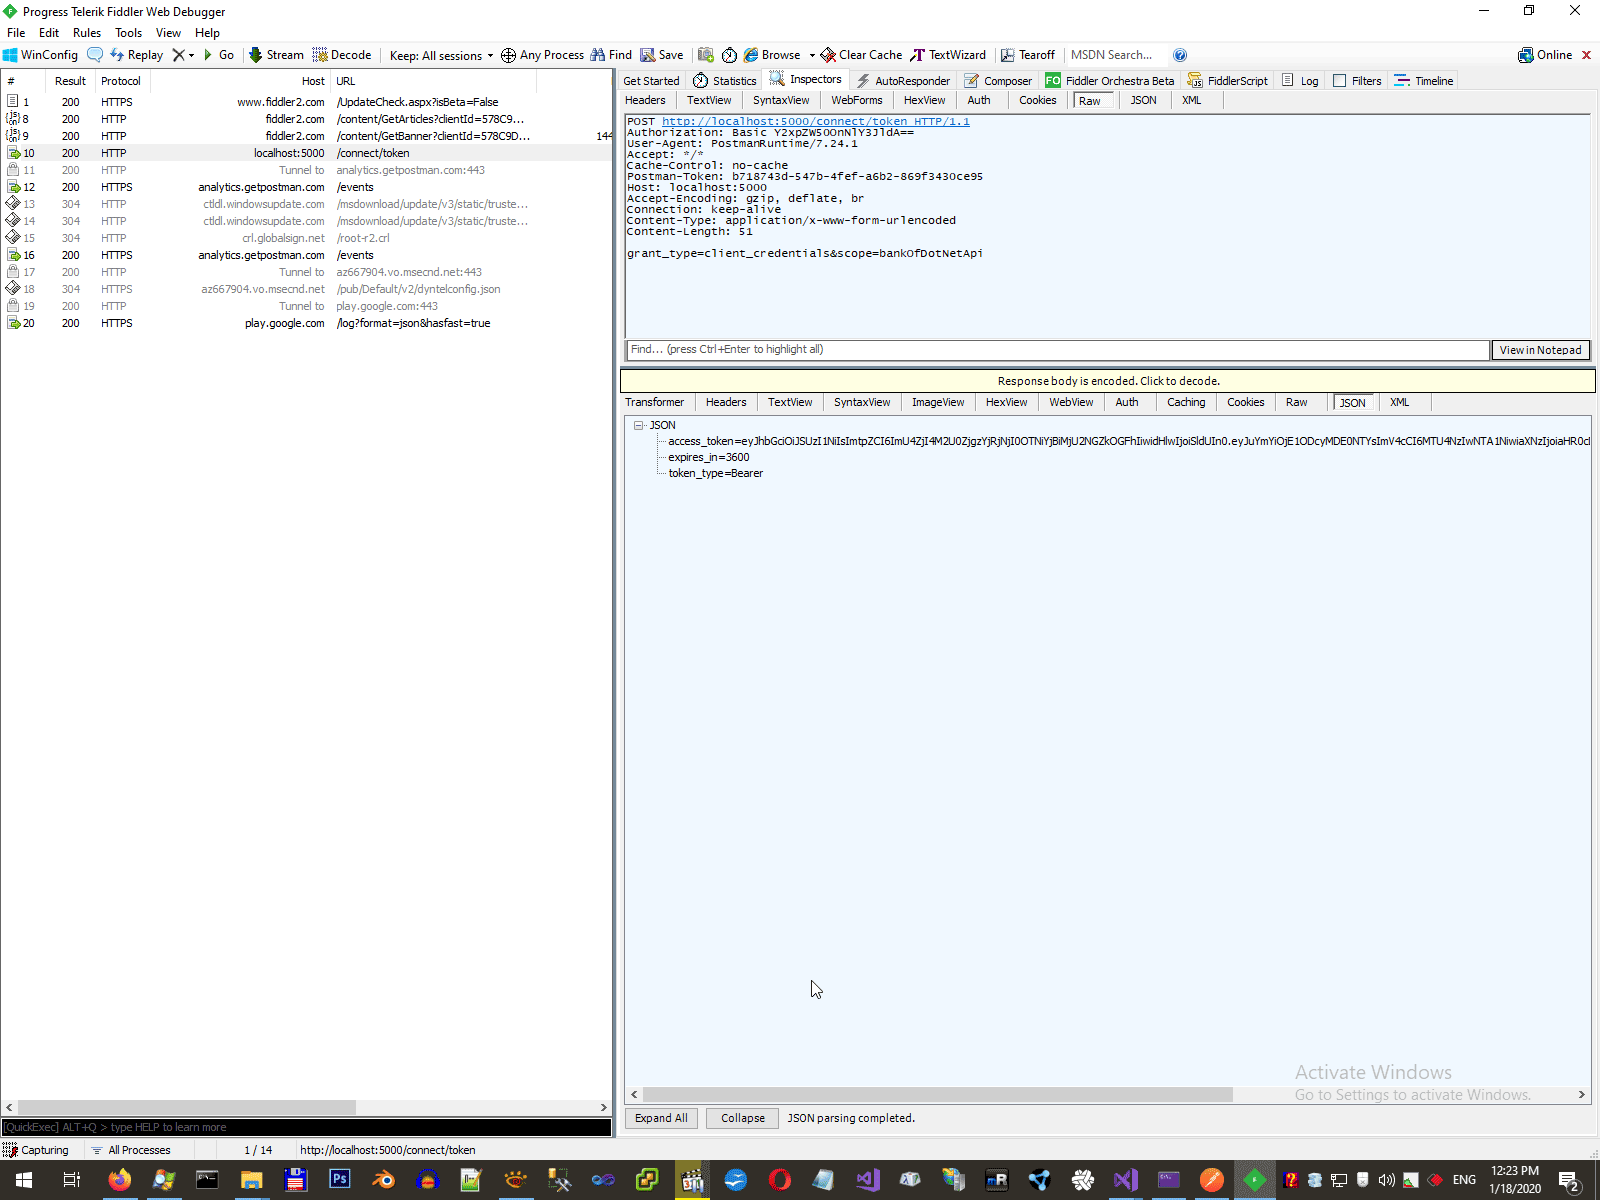Screen dimensions: 1600x1200
Task: Click the camera screenshot icon in toolbar
Action: 706,55
